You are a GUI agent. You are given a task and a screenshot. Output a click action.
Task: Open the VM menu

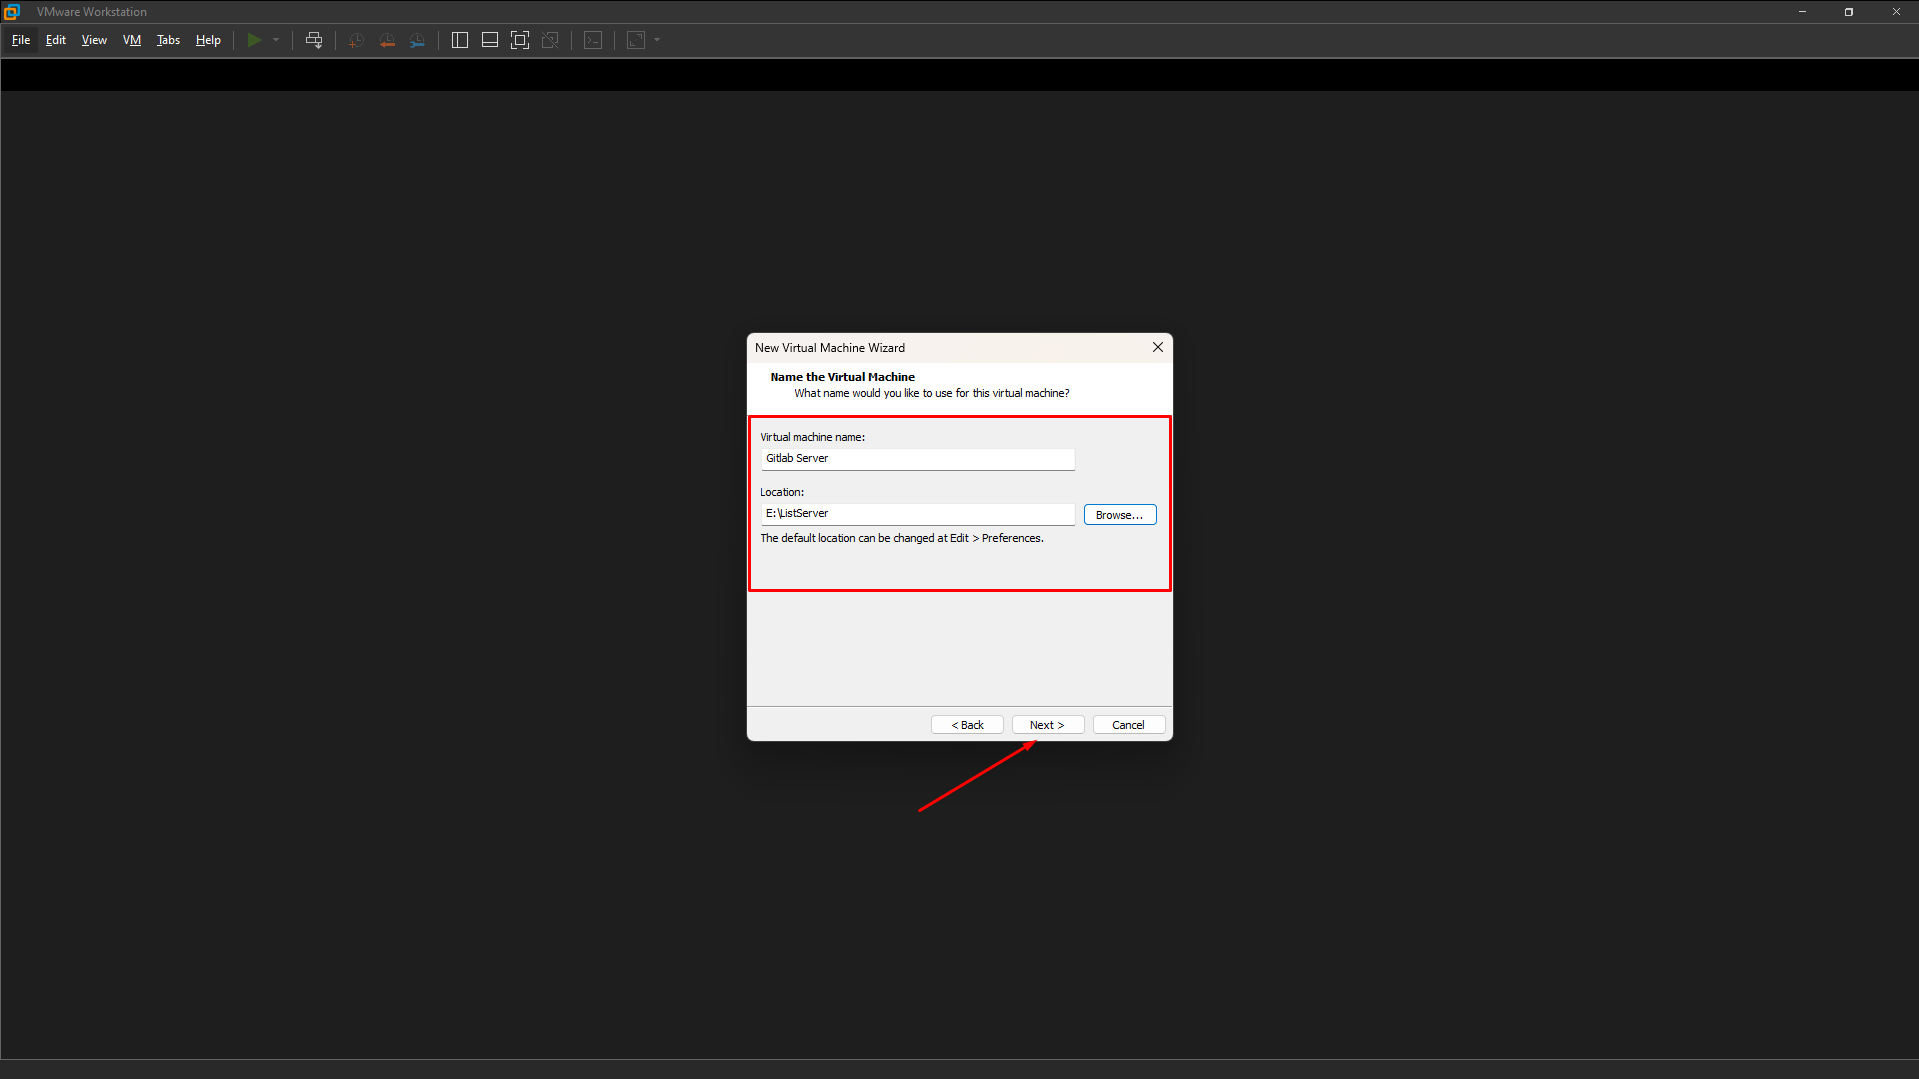click(x=132, y=40)
